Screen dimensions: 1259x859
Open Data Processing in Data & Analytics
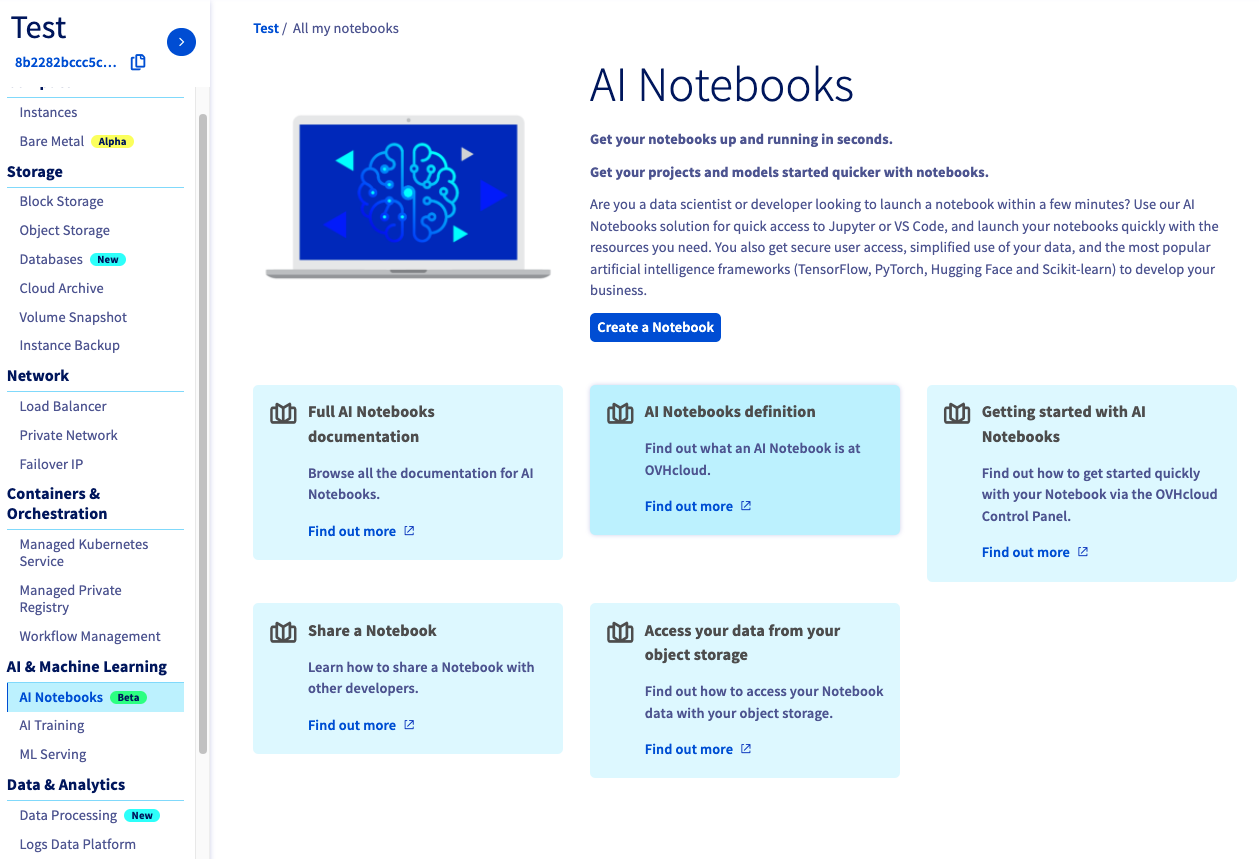pyautogui.click(x=68, y=815)
